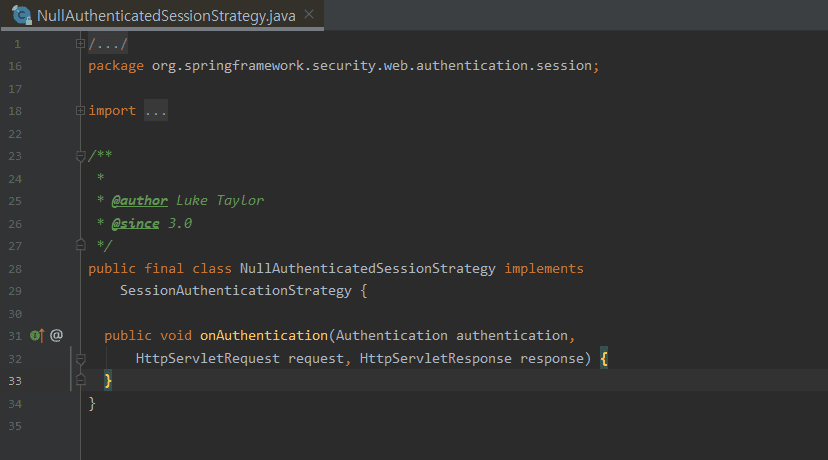The width and height of the screenshot is (828, 460).
Task: Click the green implements gutter icon
Action: coord(37,336)
